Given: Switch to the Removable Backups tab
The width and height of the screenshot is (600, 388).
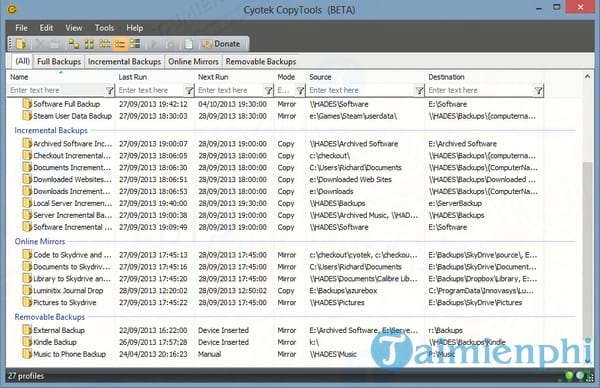Looking at the screenshot, I should pos(261,62).
